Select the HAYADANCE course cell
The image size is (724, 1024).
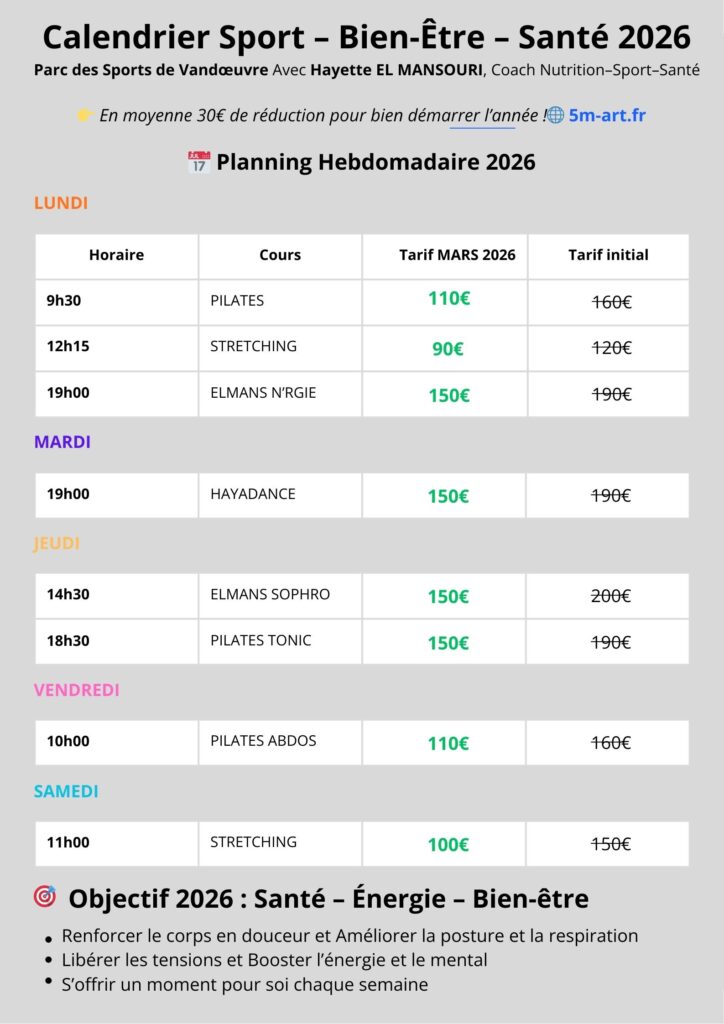click(253, 494)
